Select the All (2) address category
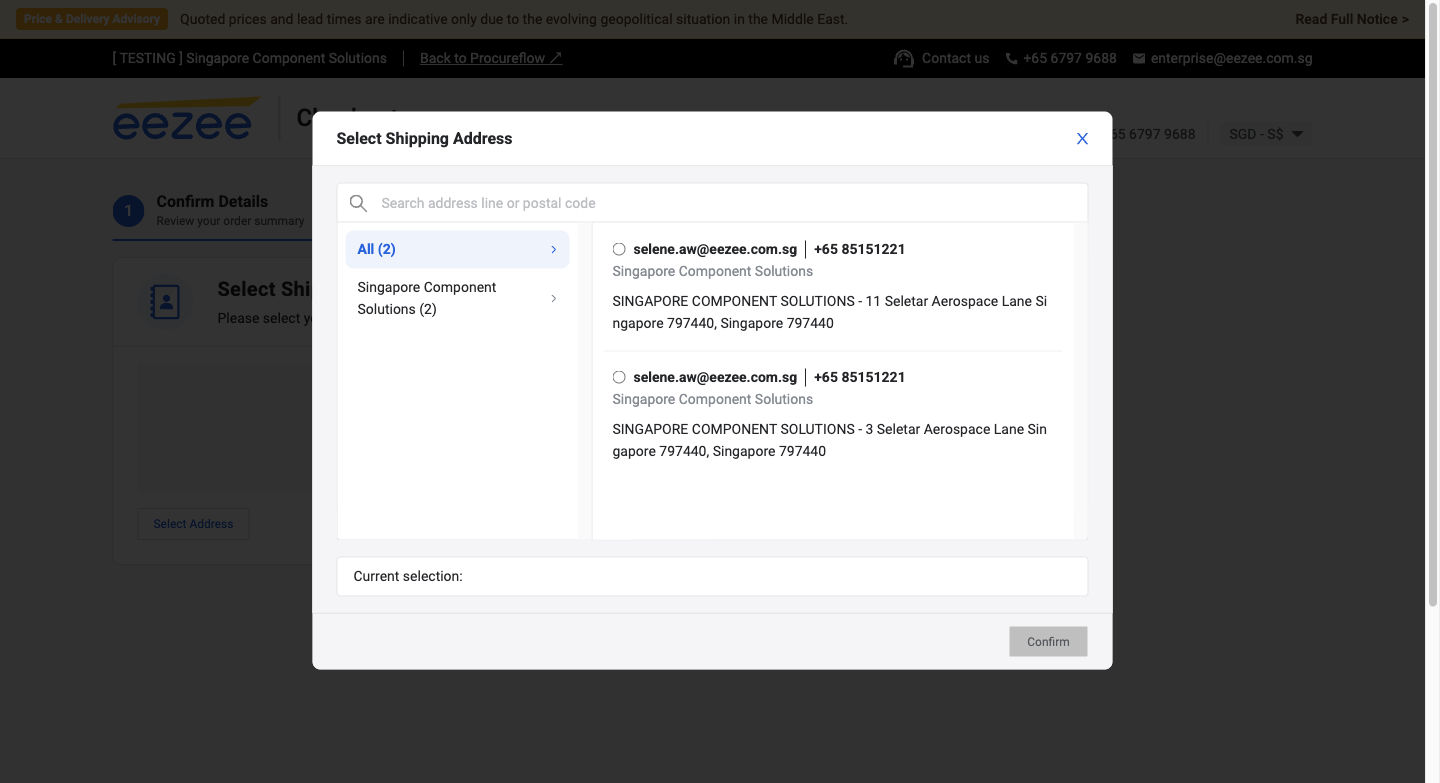Viewport: 1440px width, 783px height. pos(457,249)
